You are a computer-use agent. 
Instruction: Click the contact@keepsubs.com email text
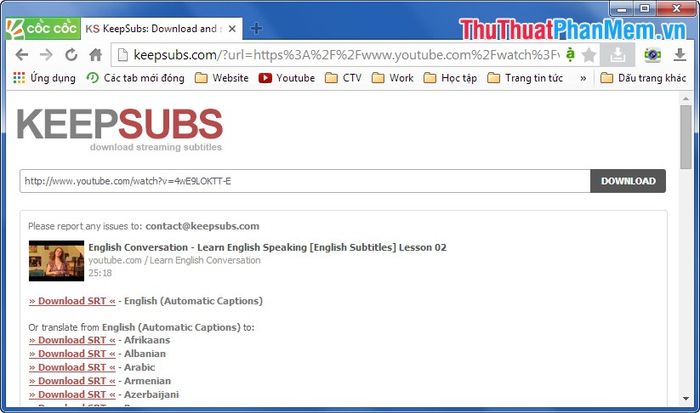(x=202, y=226)
